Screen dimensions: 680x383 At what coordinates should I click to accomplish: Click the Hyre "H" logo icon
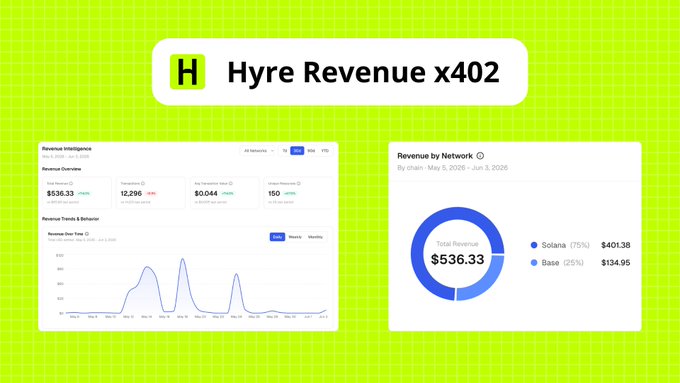pos(187,72)
